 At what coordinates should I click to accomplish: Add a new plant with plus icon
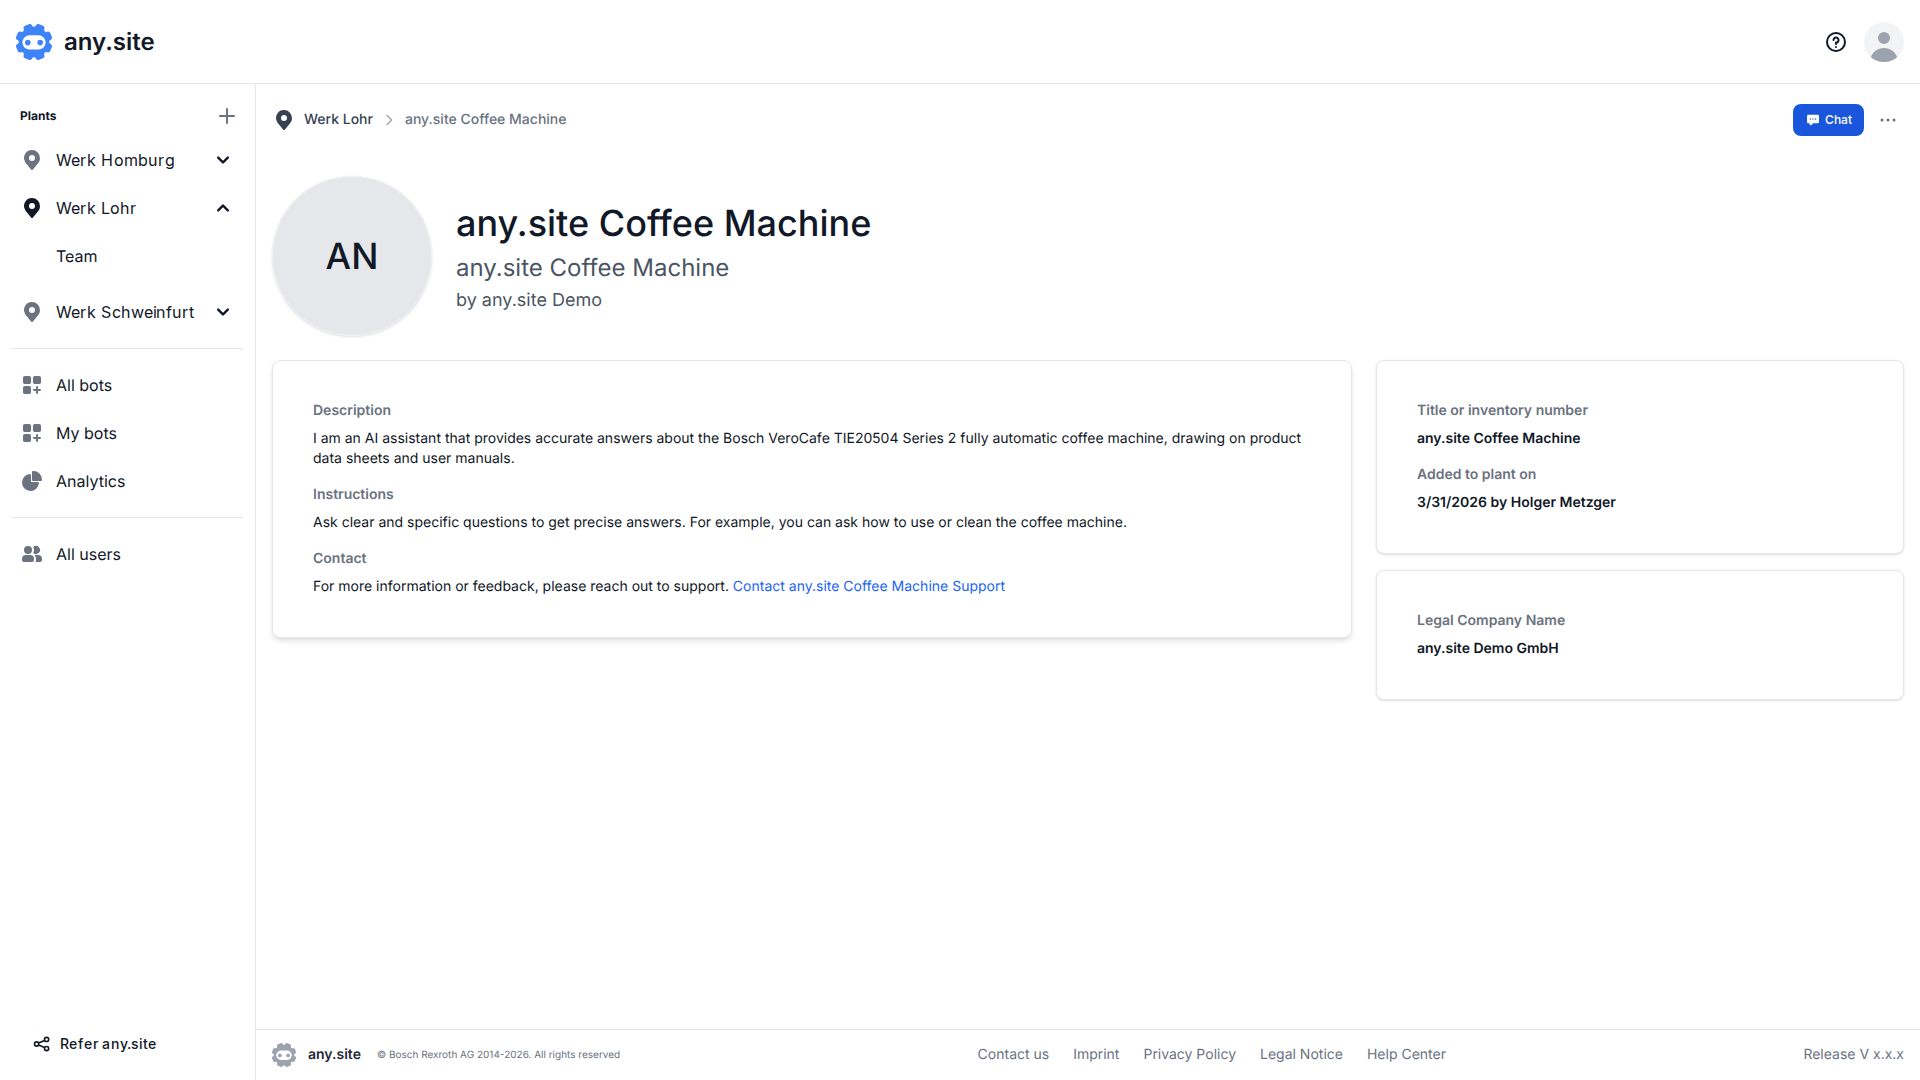click(227, 116)
